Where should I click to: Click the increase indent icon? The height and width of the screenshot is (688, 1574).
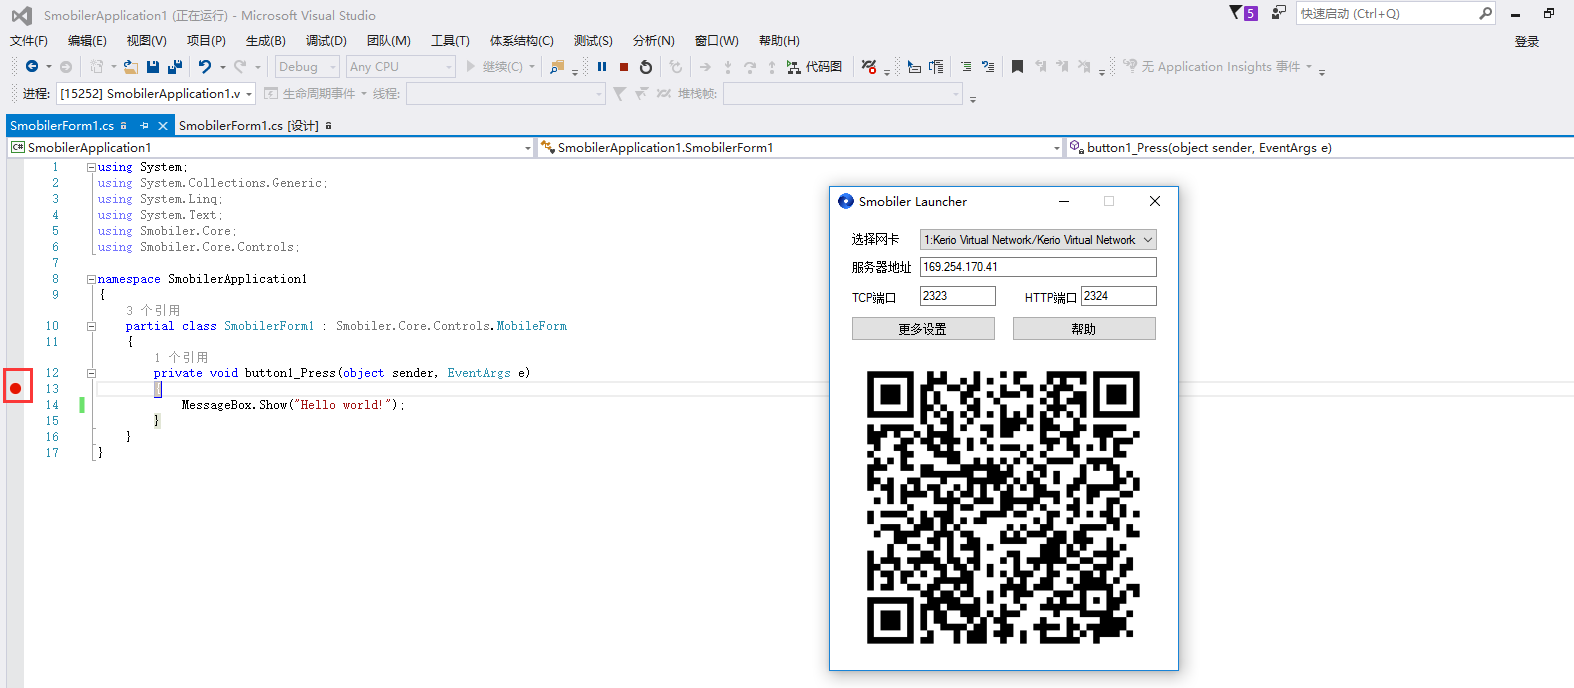[x=988, y=67]
